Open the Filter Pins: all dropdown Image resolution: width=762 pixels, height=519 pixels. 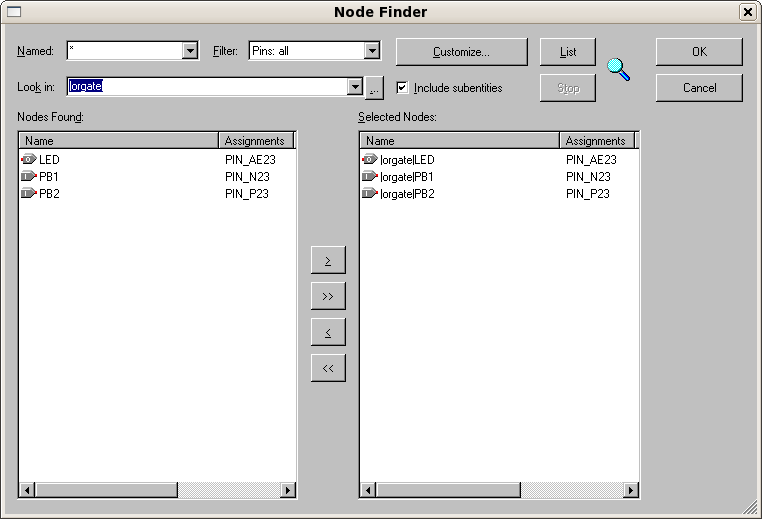[x=372, y=51]
